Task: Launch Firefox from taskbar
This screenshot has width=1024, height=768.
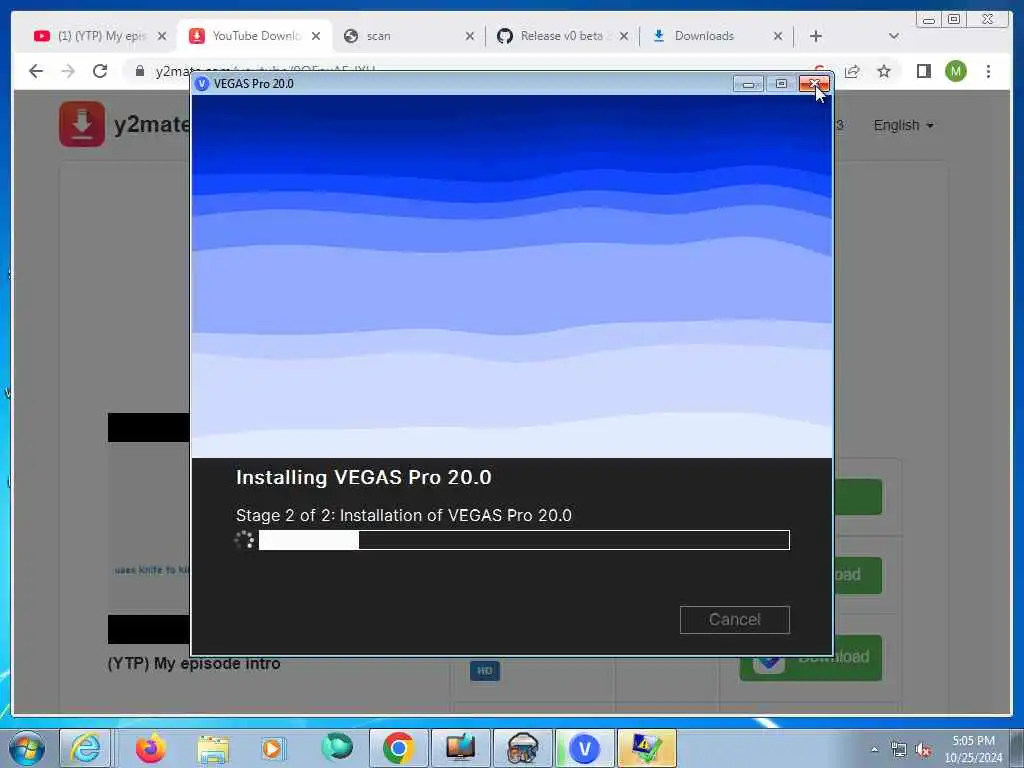Action: [x=150, y=748]
